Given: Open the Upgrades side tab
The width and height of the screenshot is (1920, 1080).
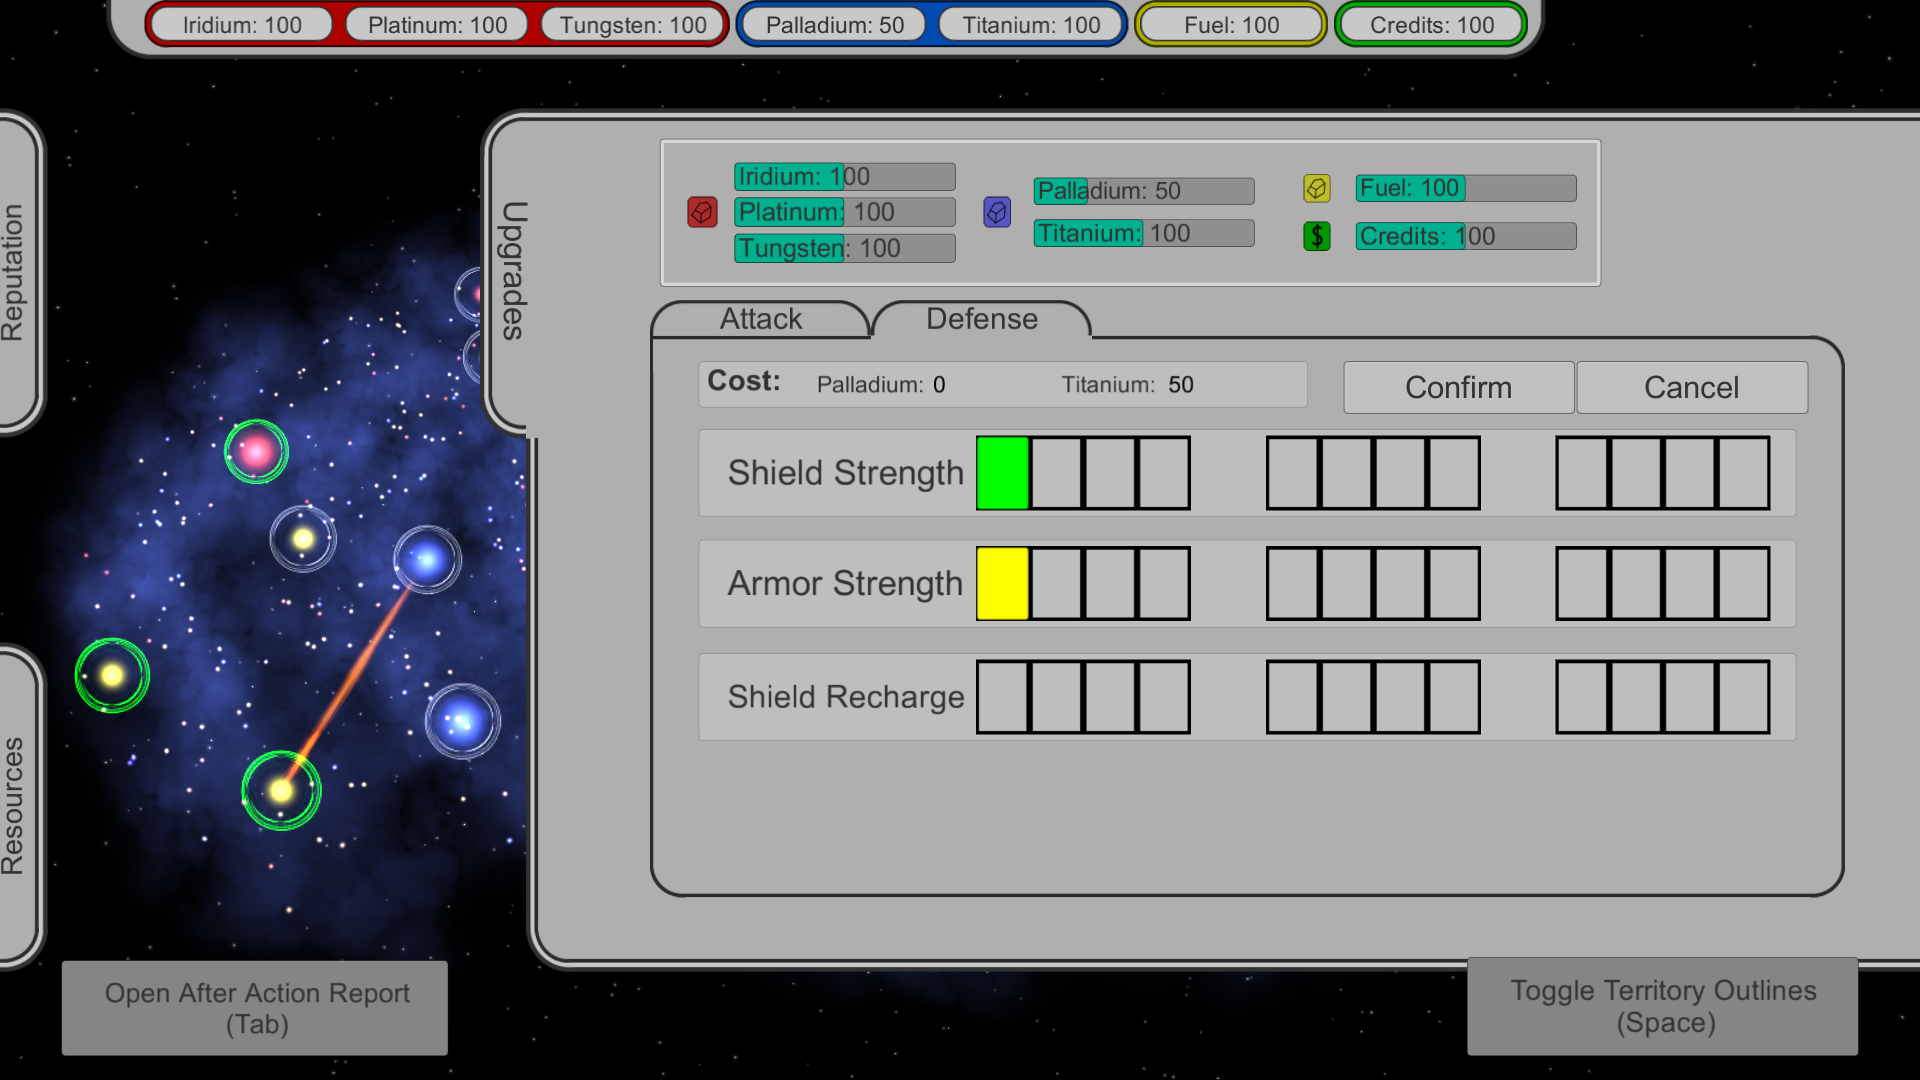Looking at the screenshot, I should [513, 271].
